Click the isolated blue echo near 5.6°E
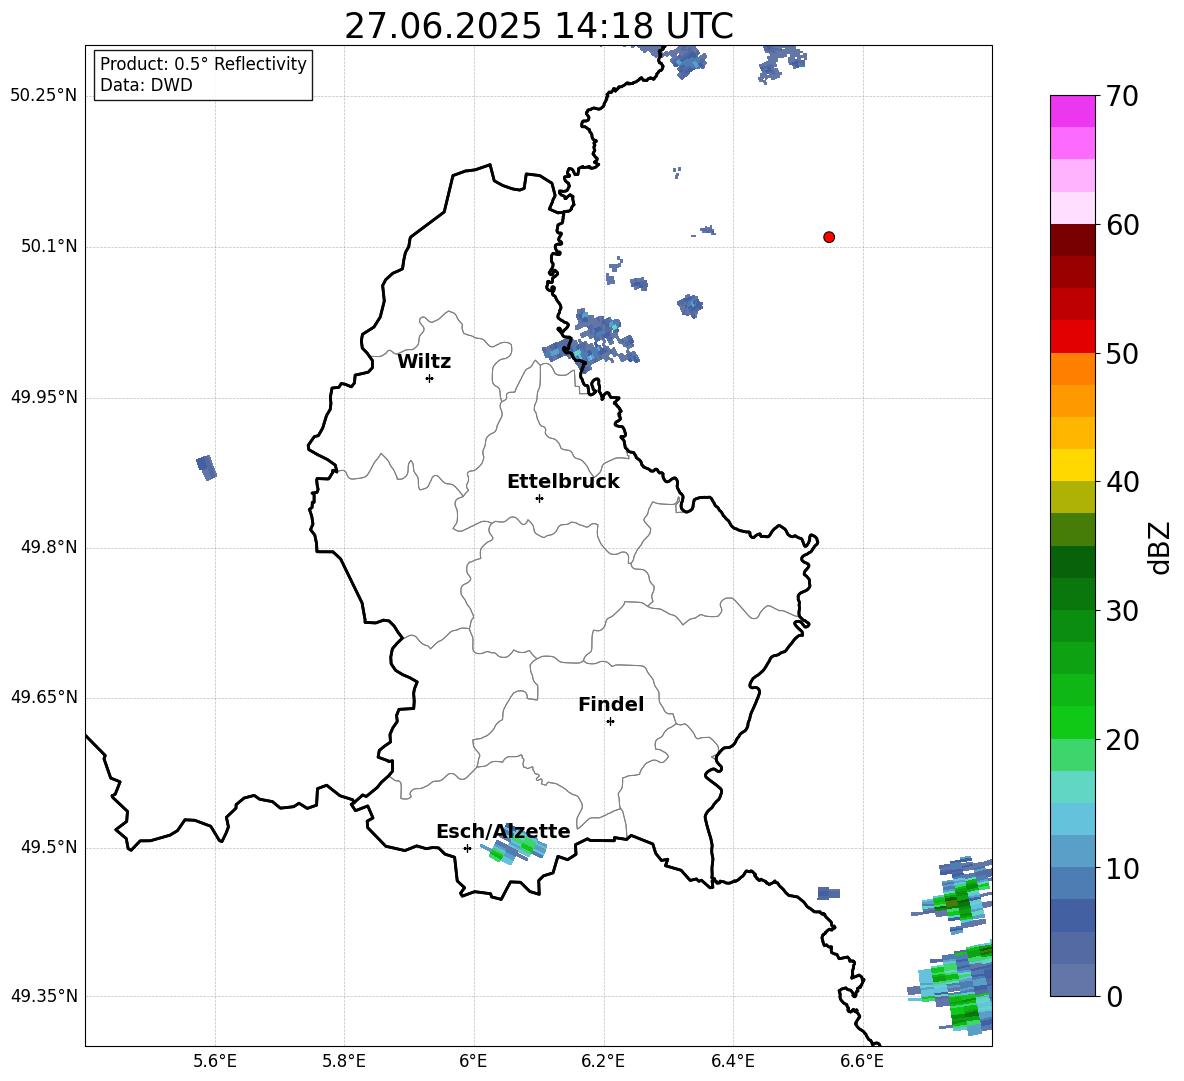Screen dimensions: 1184x1081 tap(206, 467)
